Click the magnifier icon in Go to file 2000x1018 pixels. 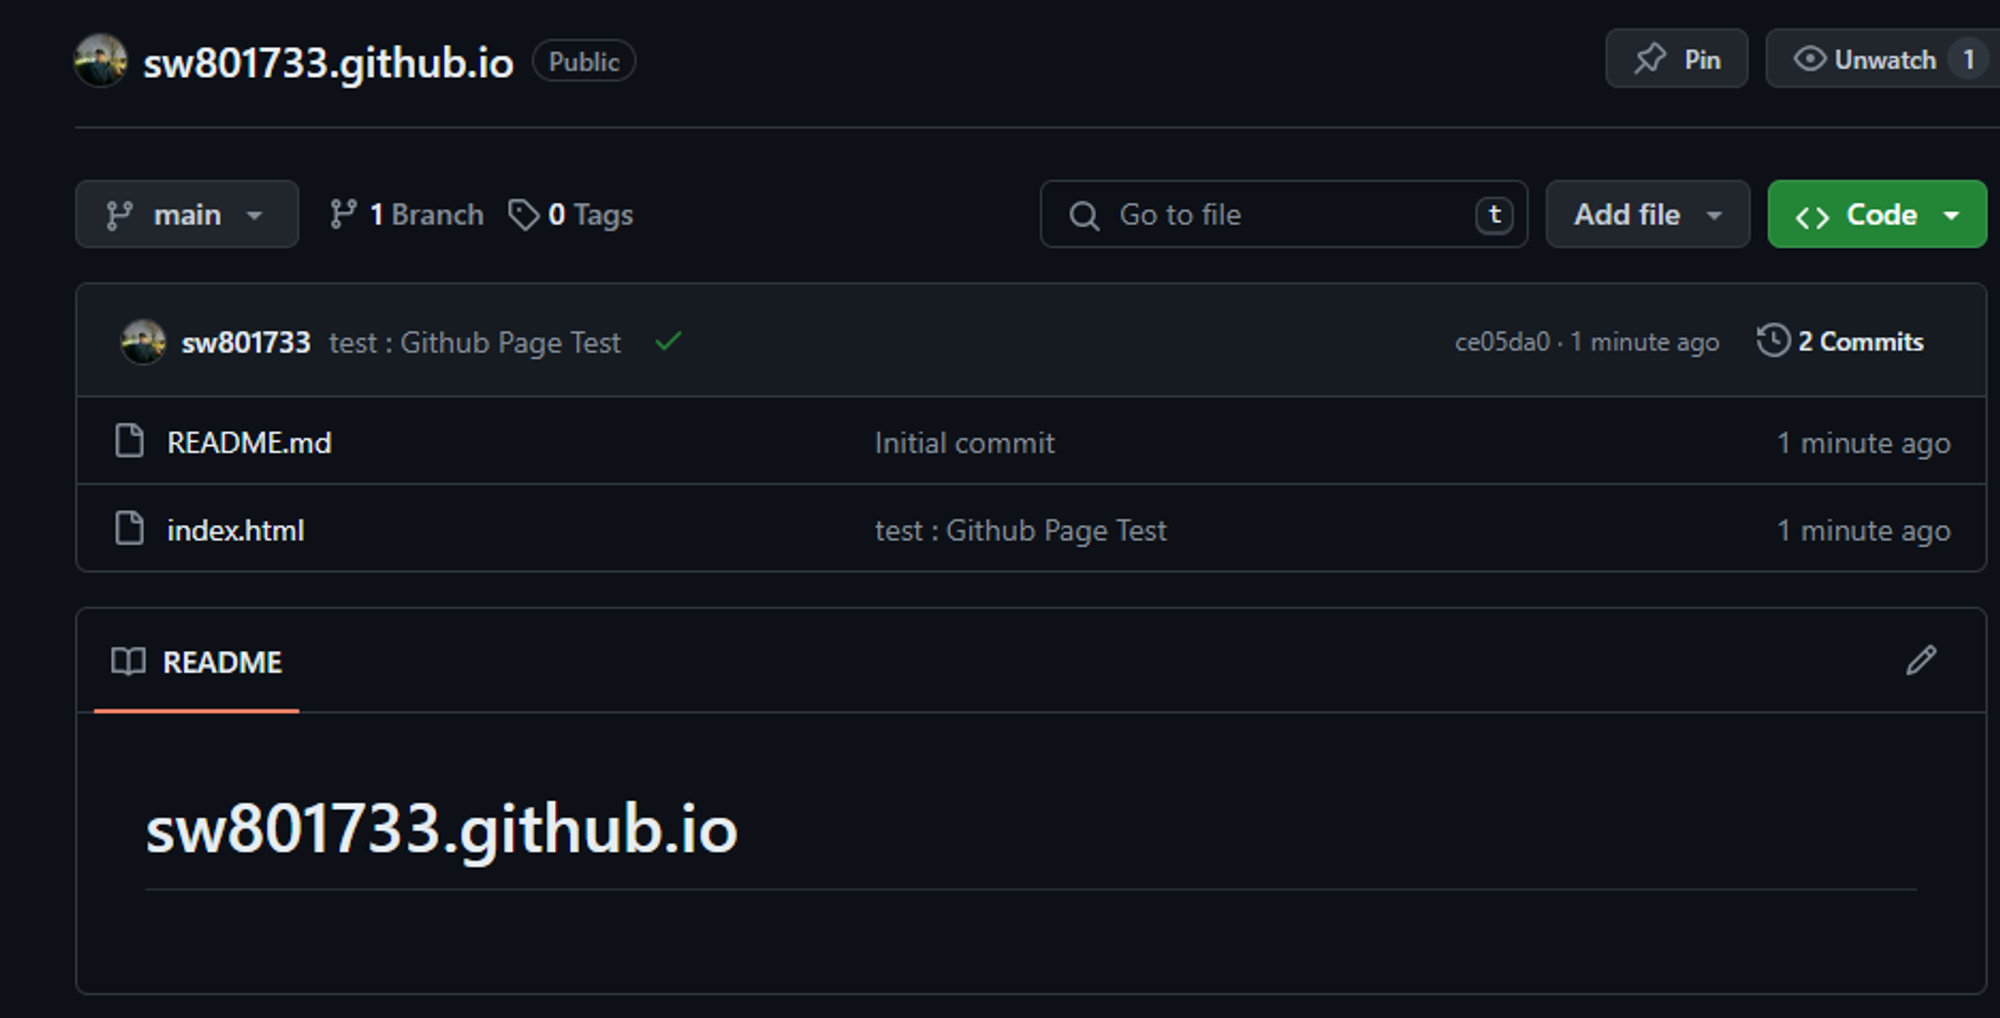(x=1084, y=215)
